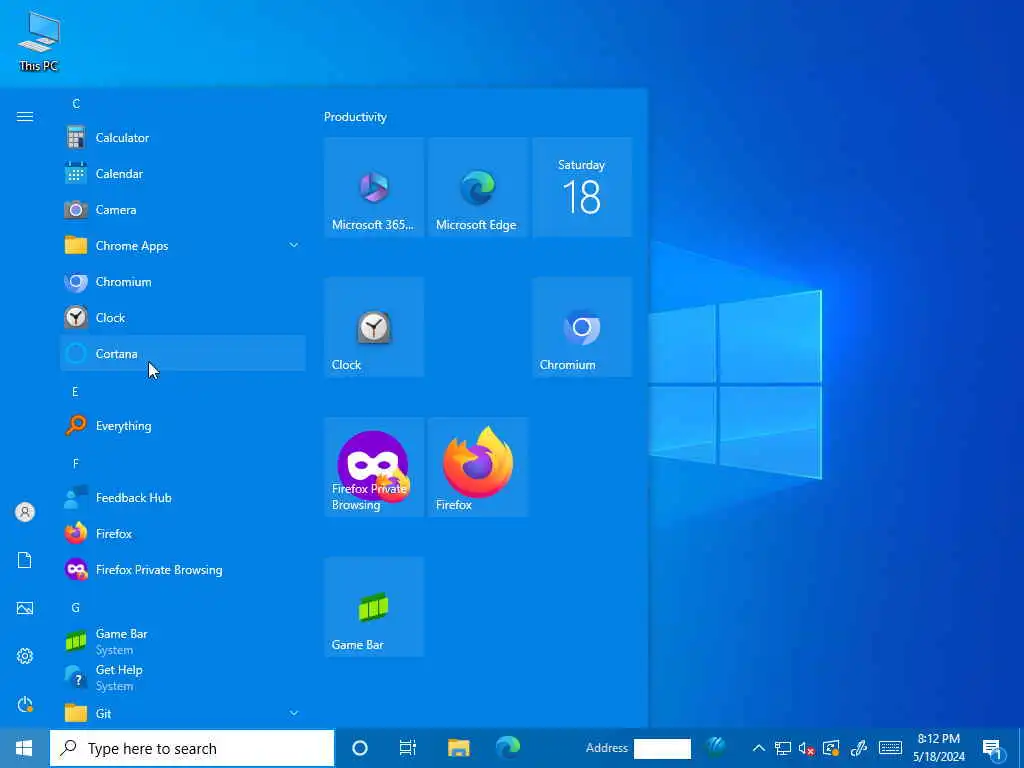Open the touch keyboard

click(x=890, y=748)
